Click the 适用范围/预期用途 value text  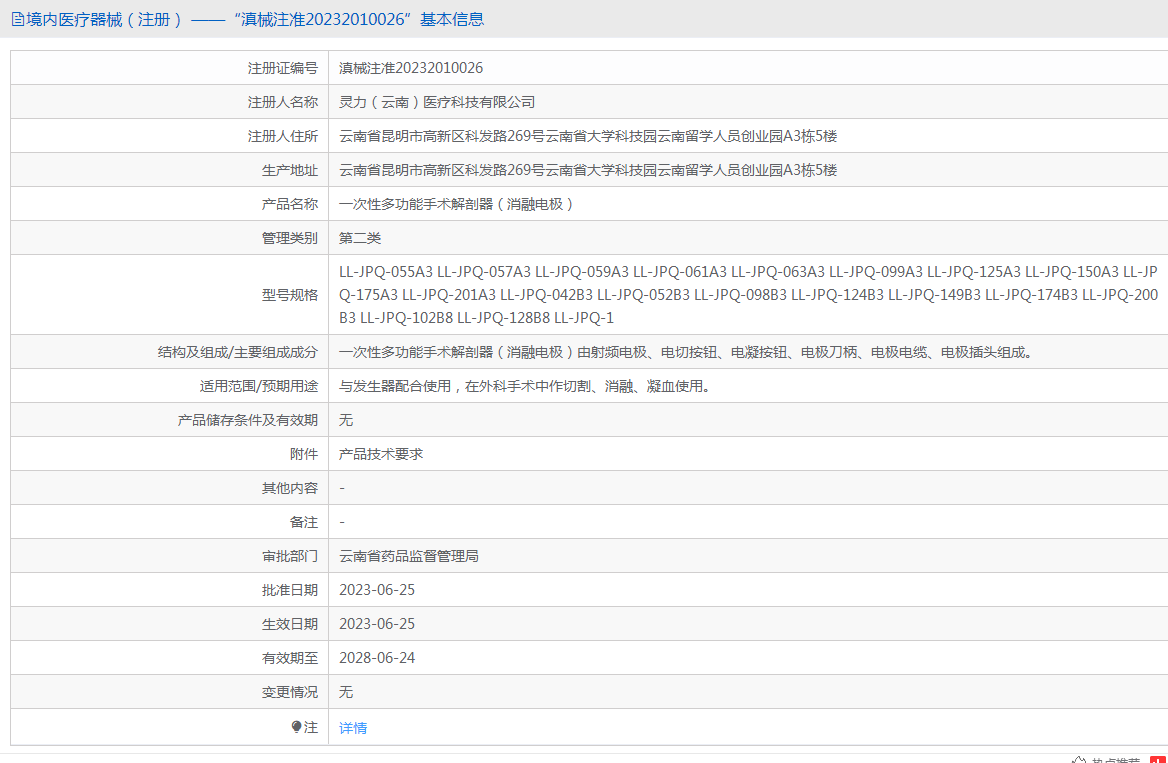525,387
